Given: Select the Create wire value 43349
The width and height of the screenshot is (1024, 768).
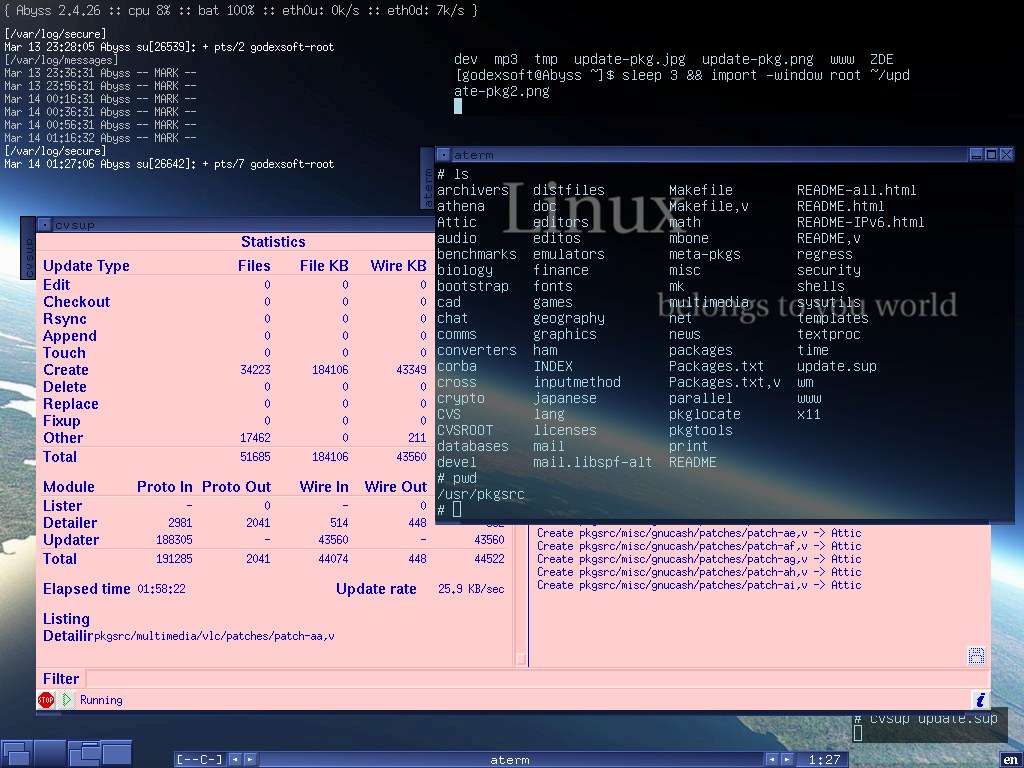Looking at the screenshot, I should 411,370.
